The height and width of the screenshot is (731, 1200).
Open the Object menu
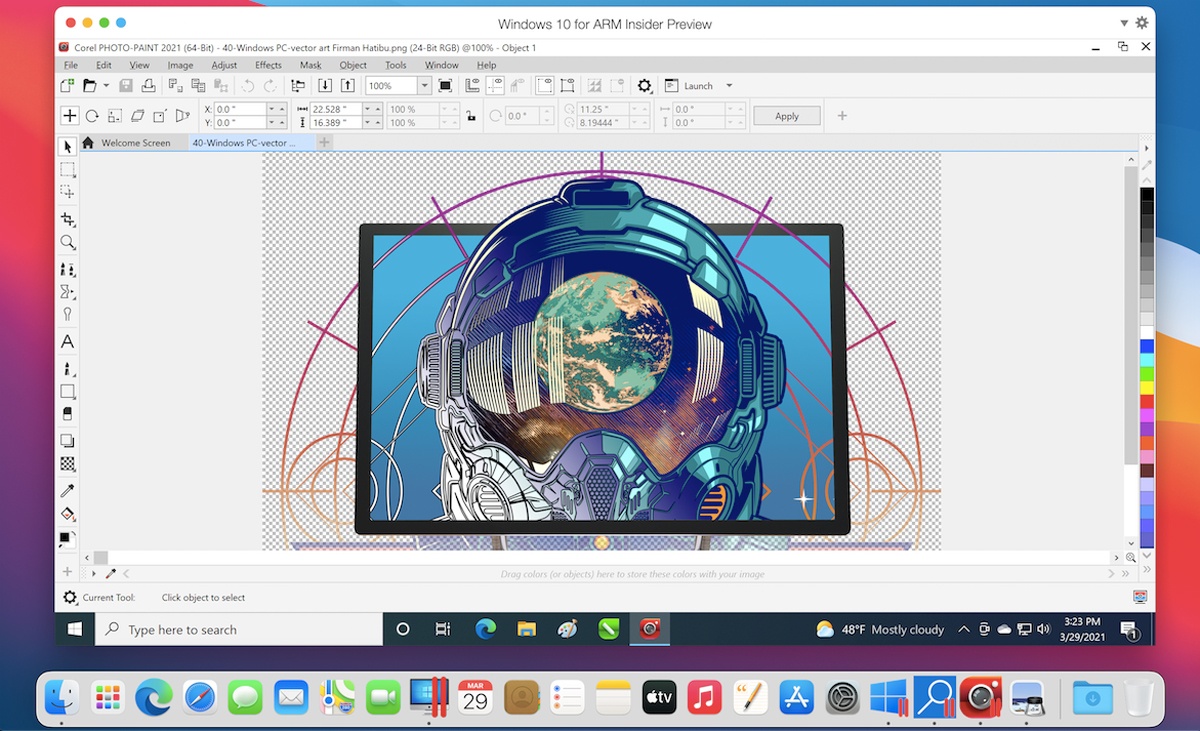[x=353, y=65]
